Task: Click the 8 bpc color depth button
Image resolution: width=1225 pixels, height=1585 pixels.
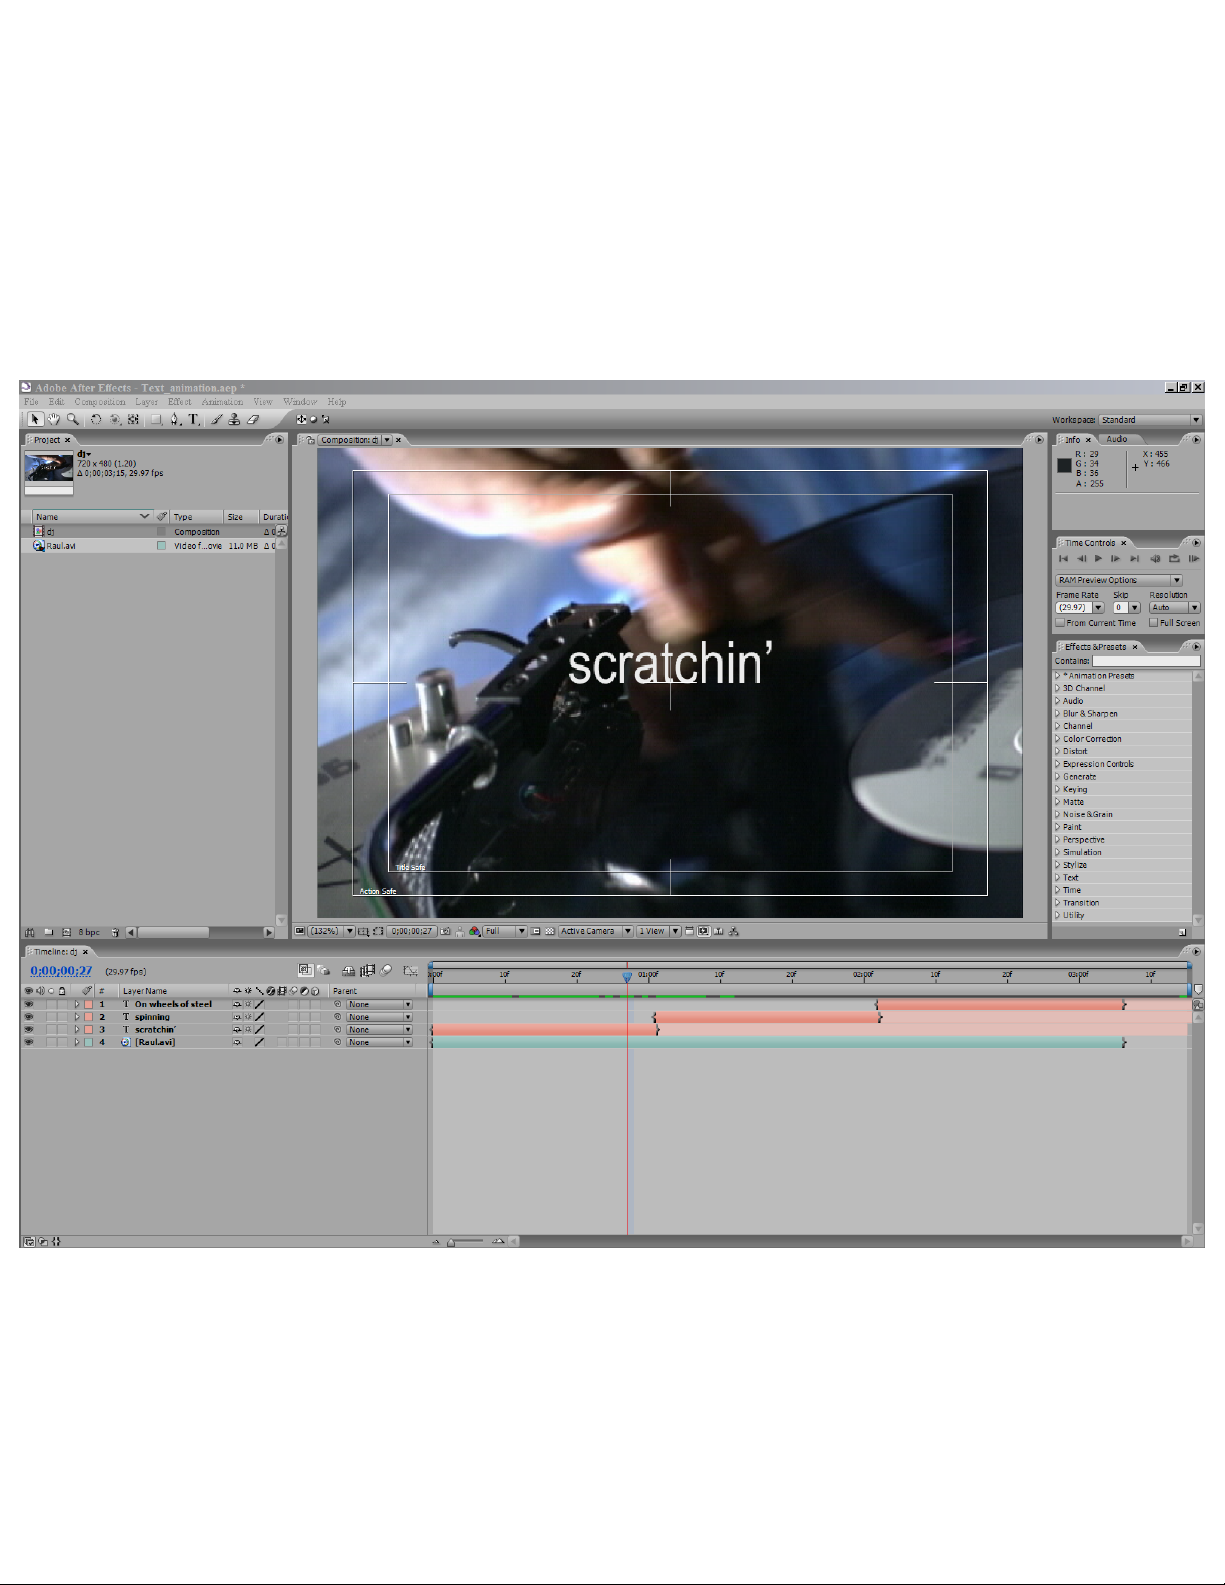Action: click(89, 932)
